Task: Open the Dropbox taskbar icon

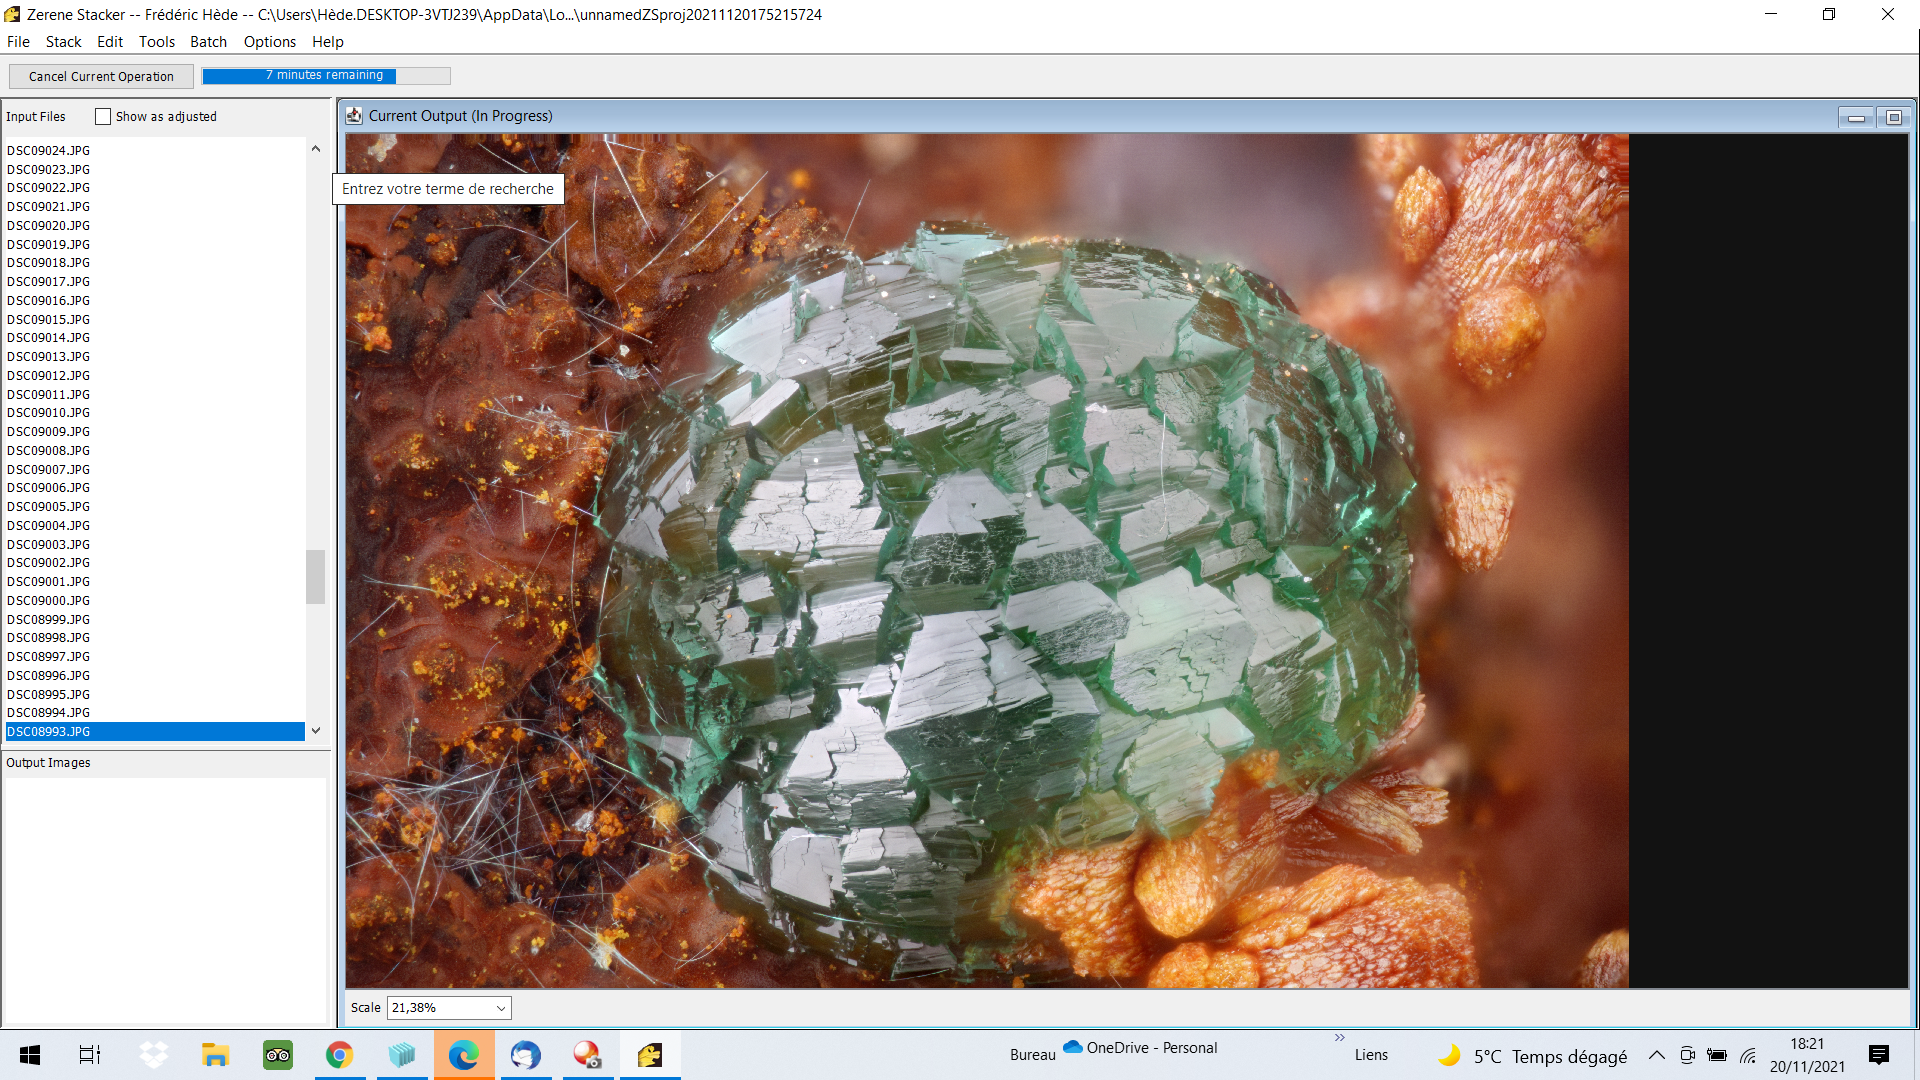Action: 153,1055
